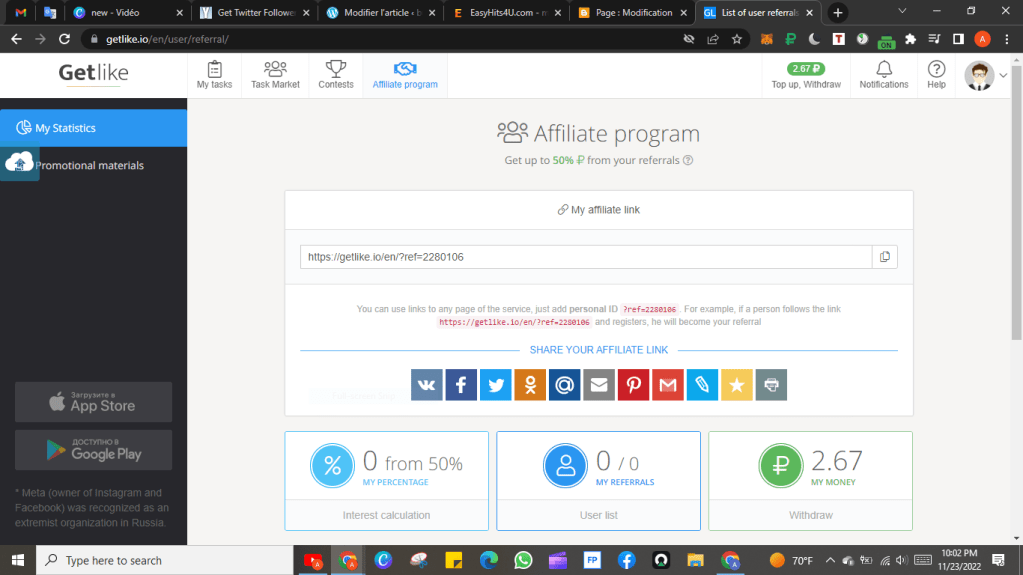Open User list under My Referrals
Viewport: 1023px width, 575px height.
(598, 515)
